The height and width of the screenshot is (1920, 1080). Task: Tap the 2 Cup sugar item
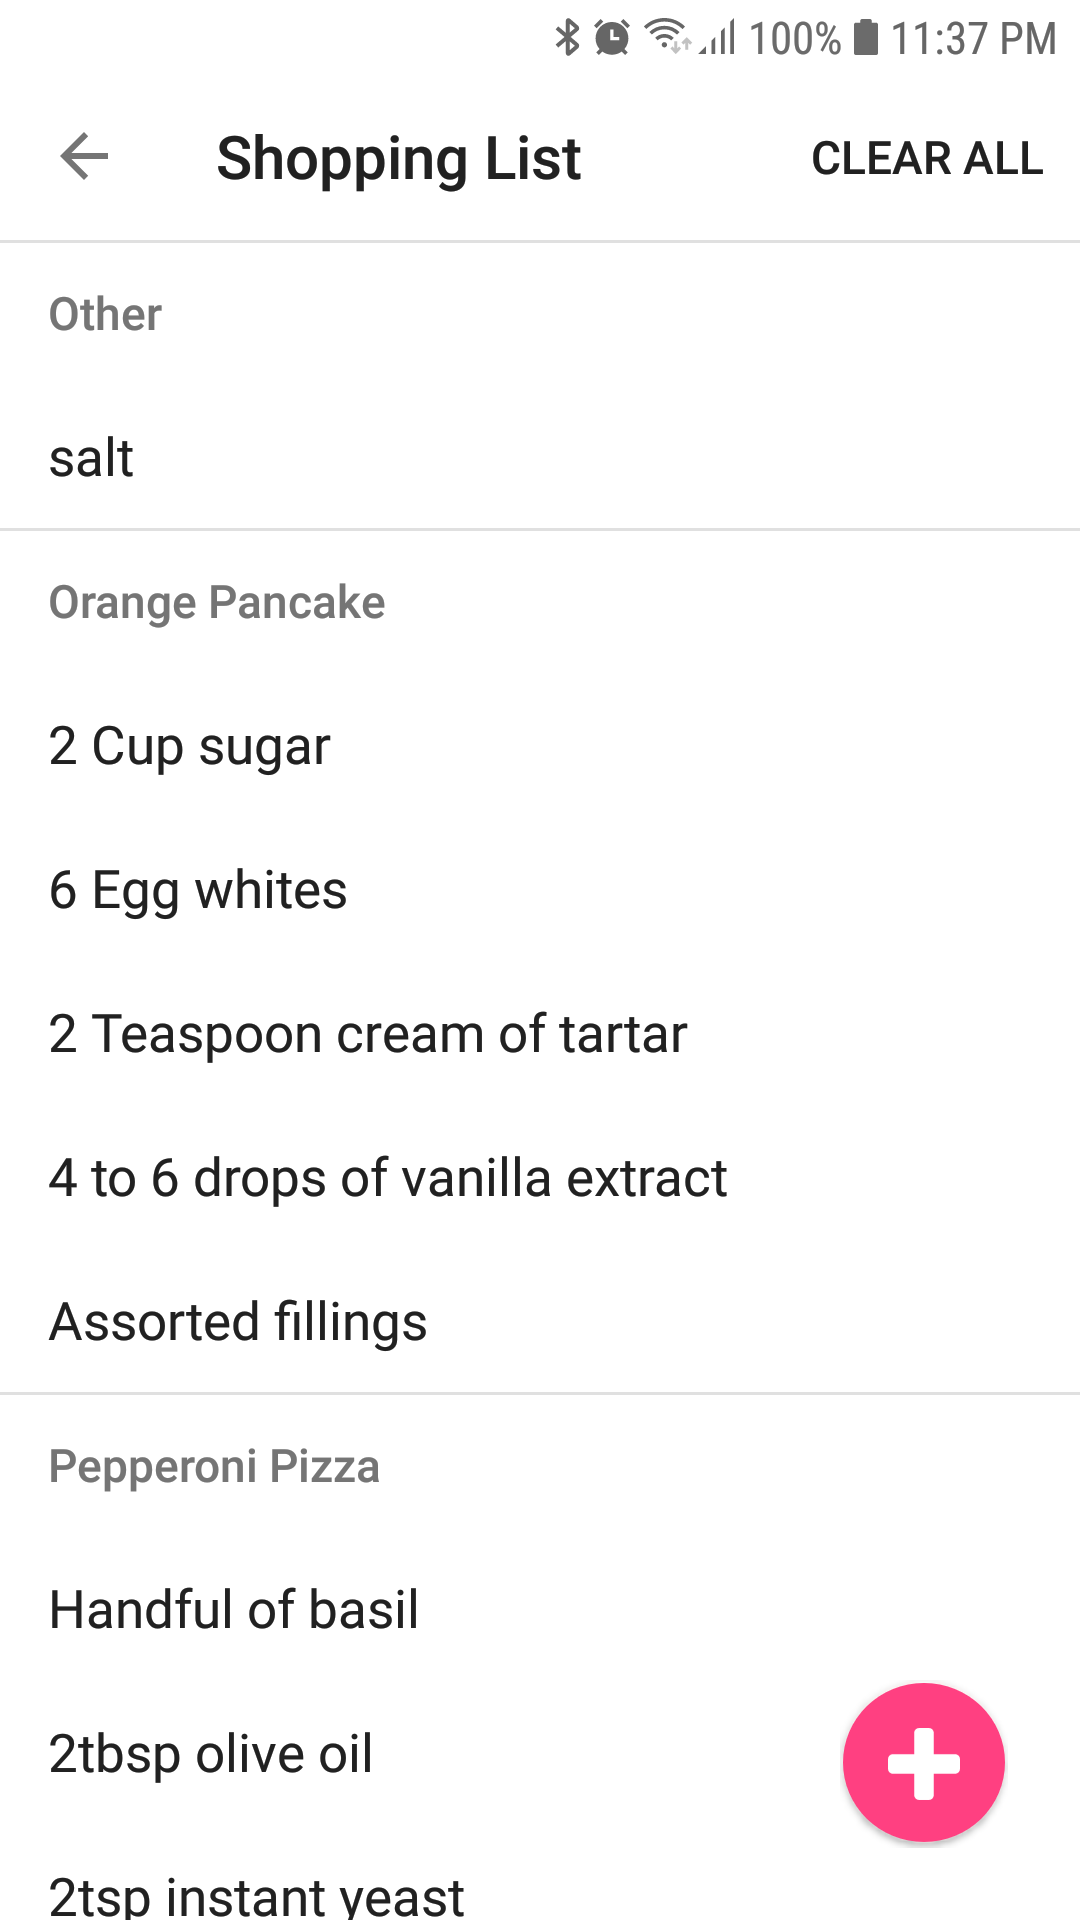[190, 746]
